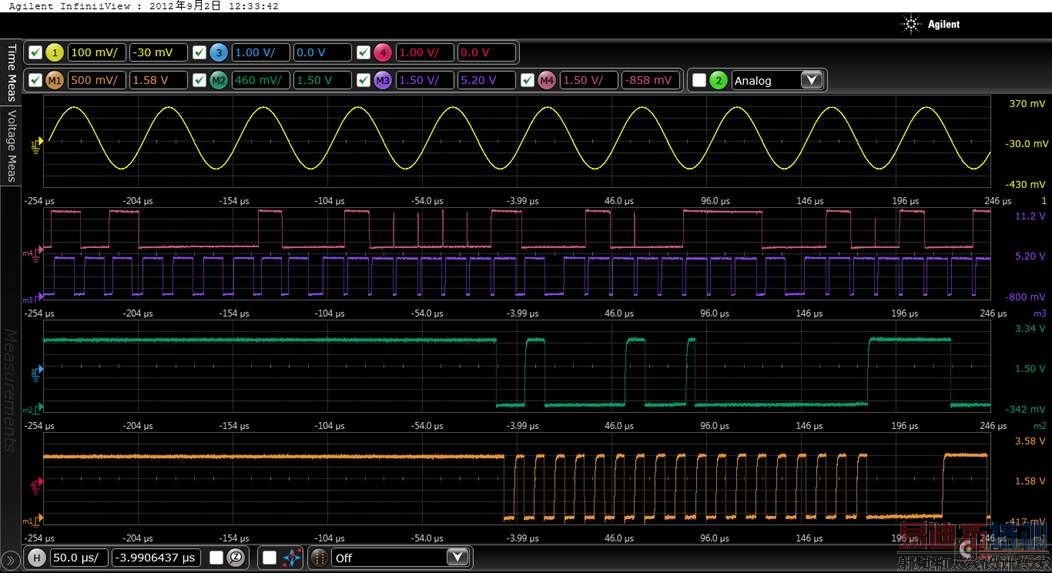Open the Analog channel type dropdown
The width and height of the screenshot is (1052, 573).
coord(811,81)
